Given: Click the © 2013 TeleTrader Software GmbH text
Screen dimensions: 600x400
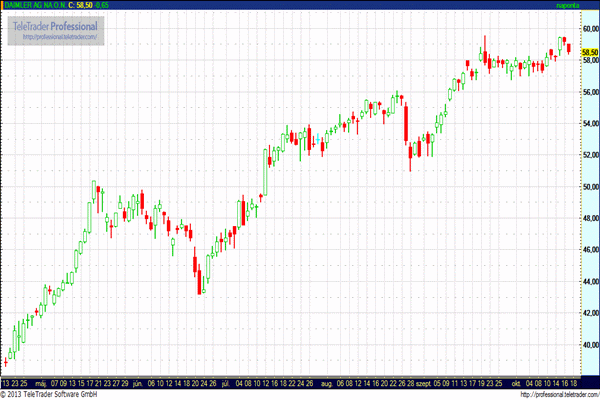Looking at the screenshot, I should tap(50, 394).
